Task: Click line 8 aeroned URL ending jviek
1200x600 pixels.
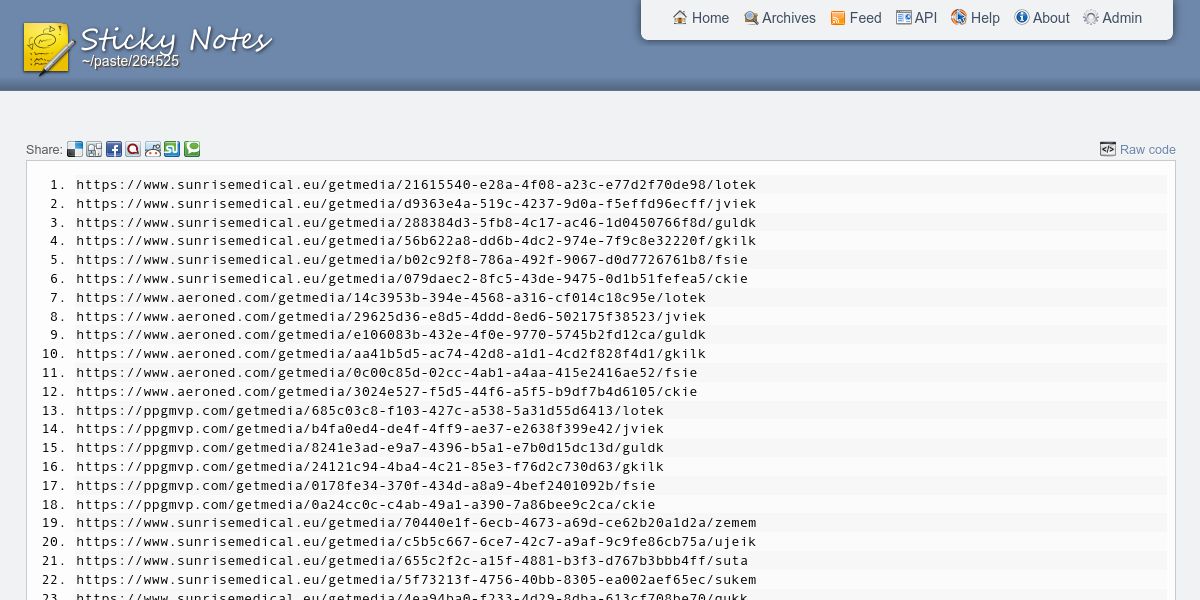Action: (x=391, y=317)
